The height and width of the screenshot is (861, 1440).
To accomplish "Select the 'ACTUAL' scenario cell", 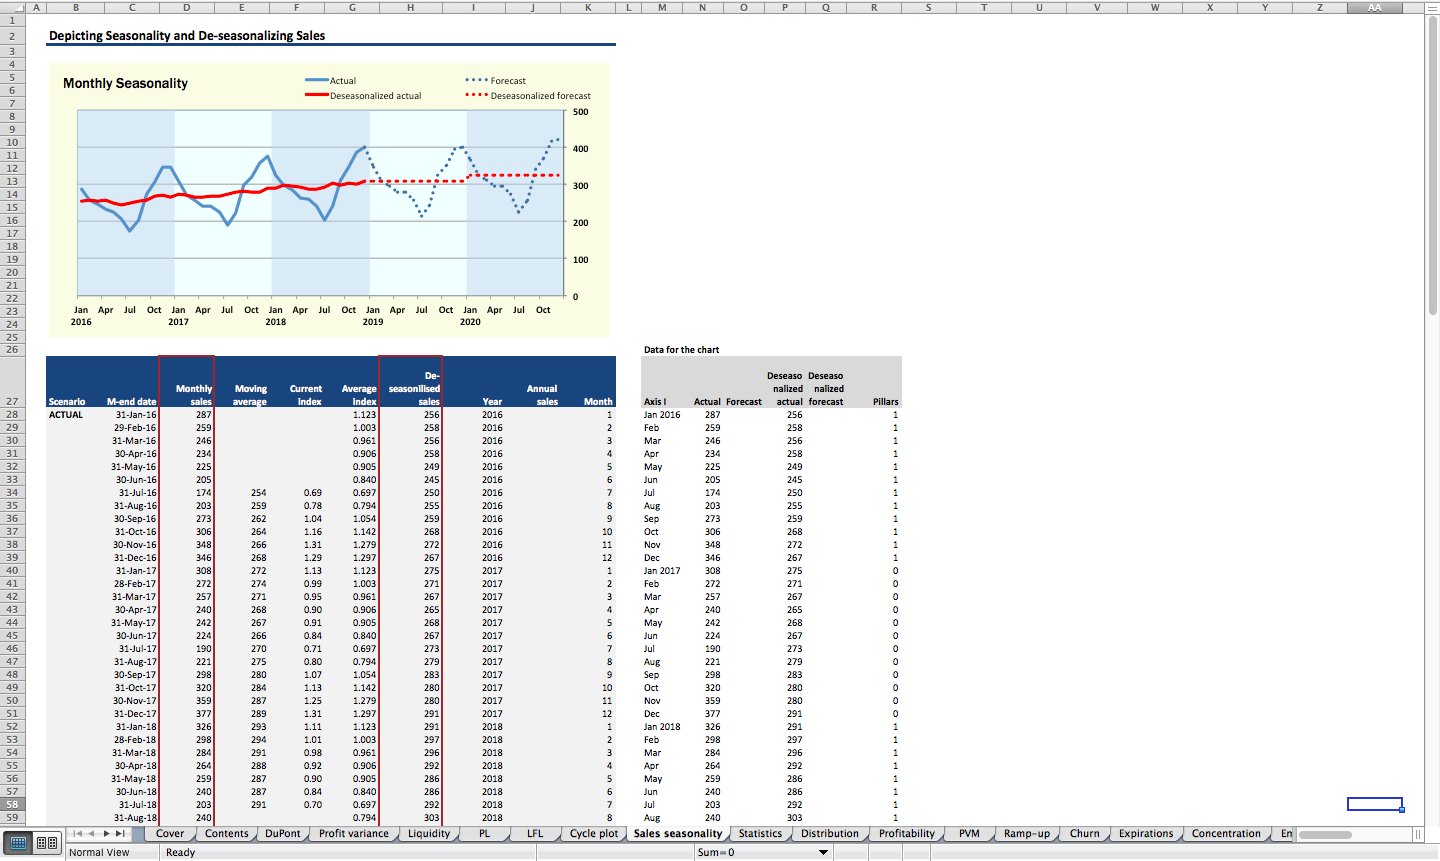I will tap(75, 414).
